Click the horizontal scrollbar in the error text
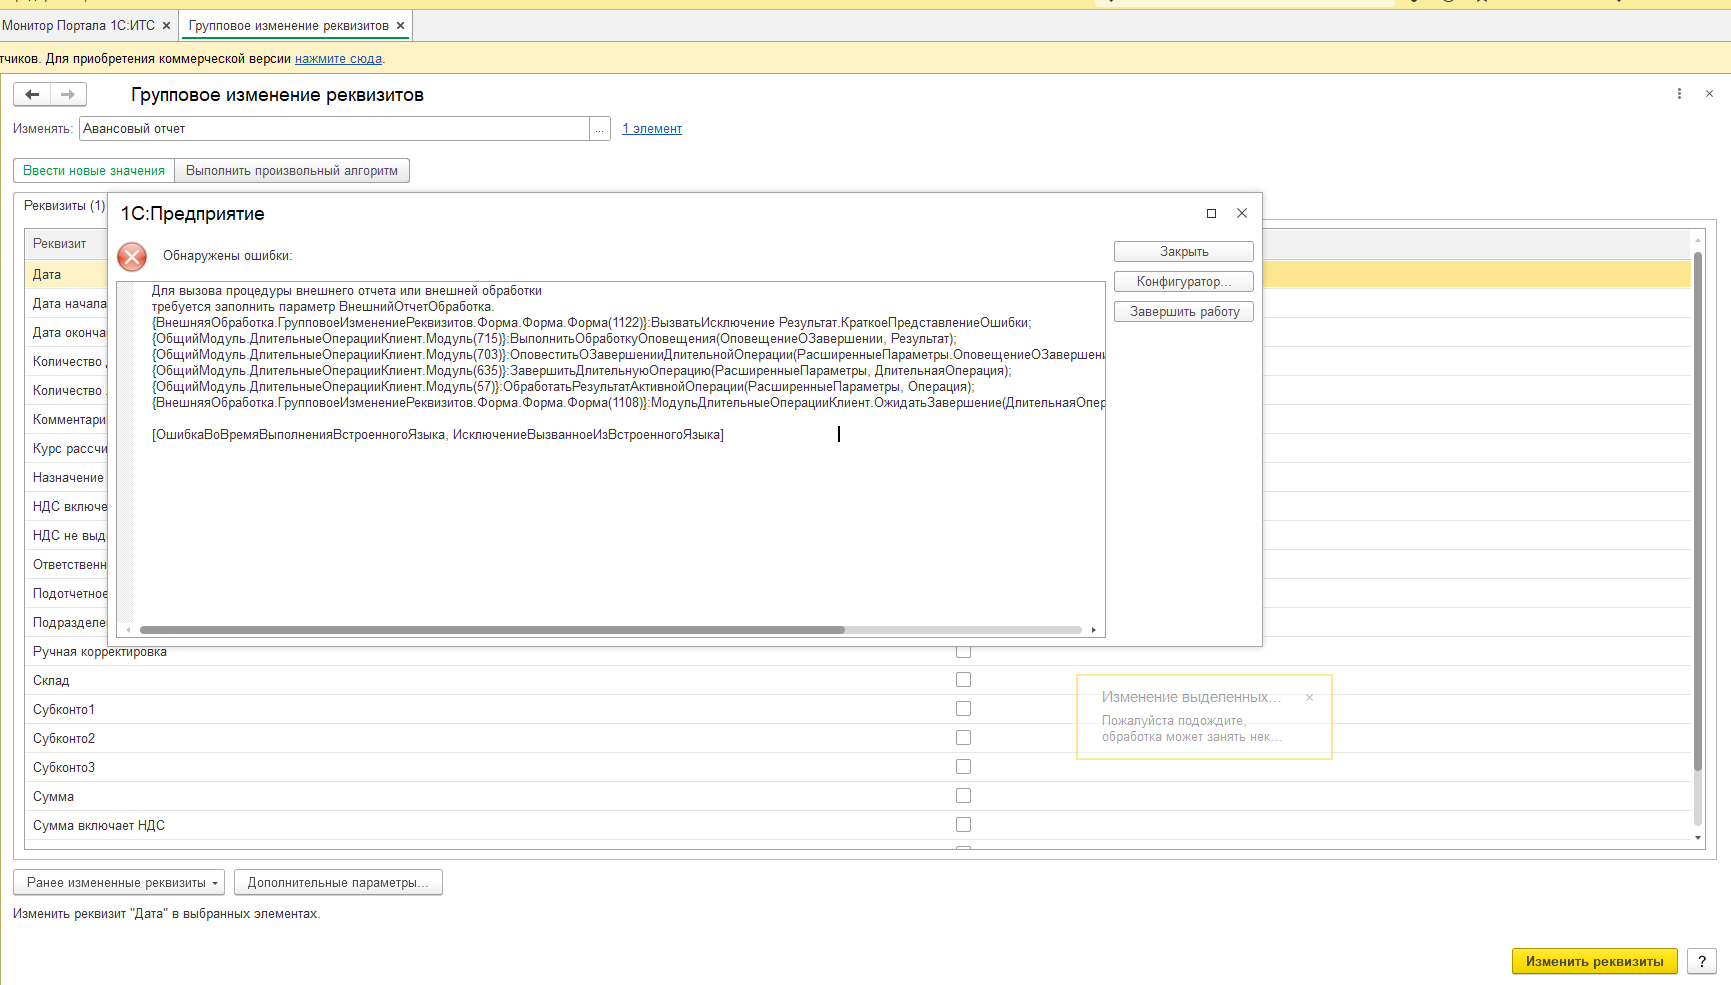1731x985 pixels. point(492,630)
